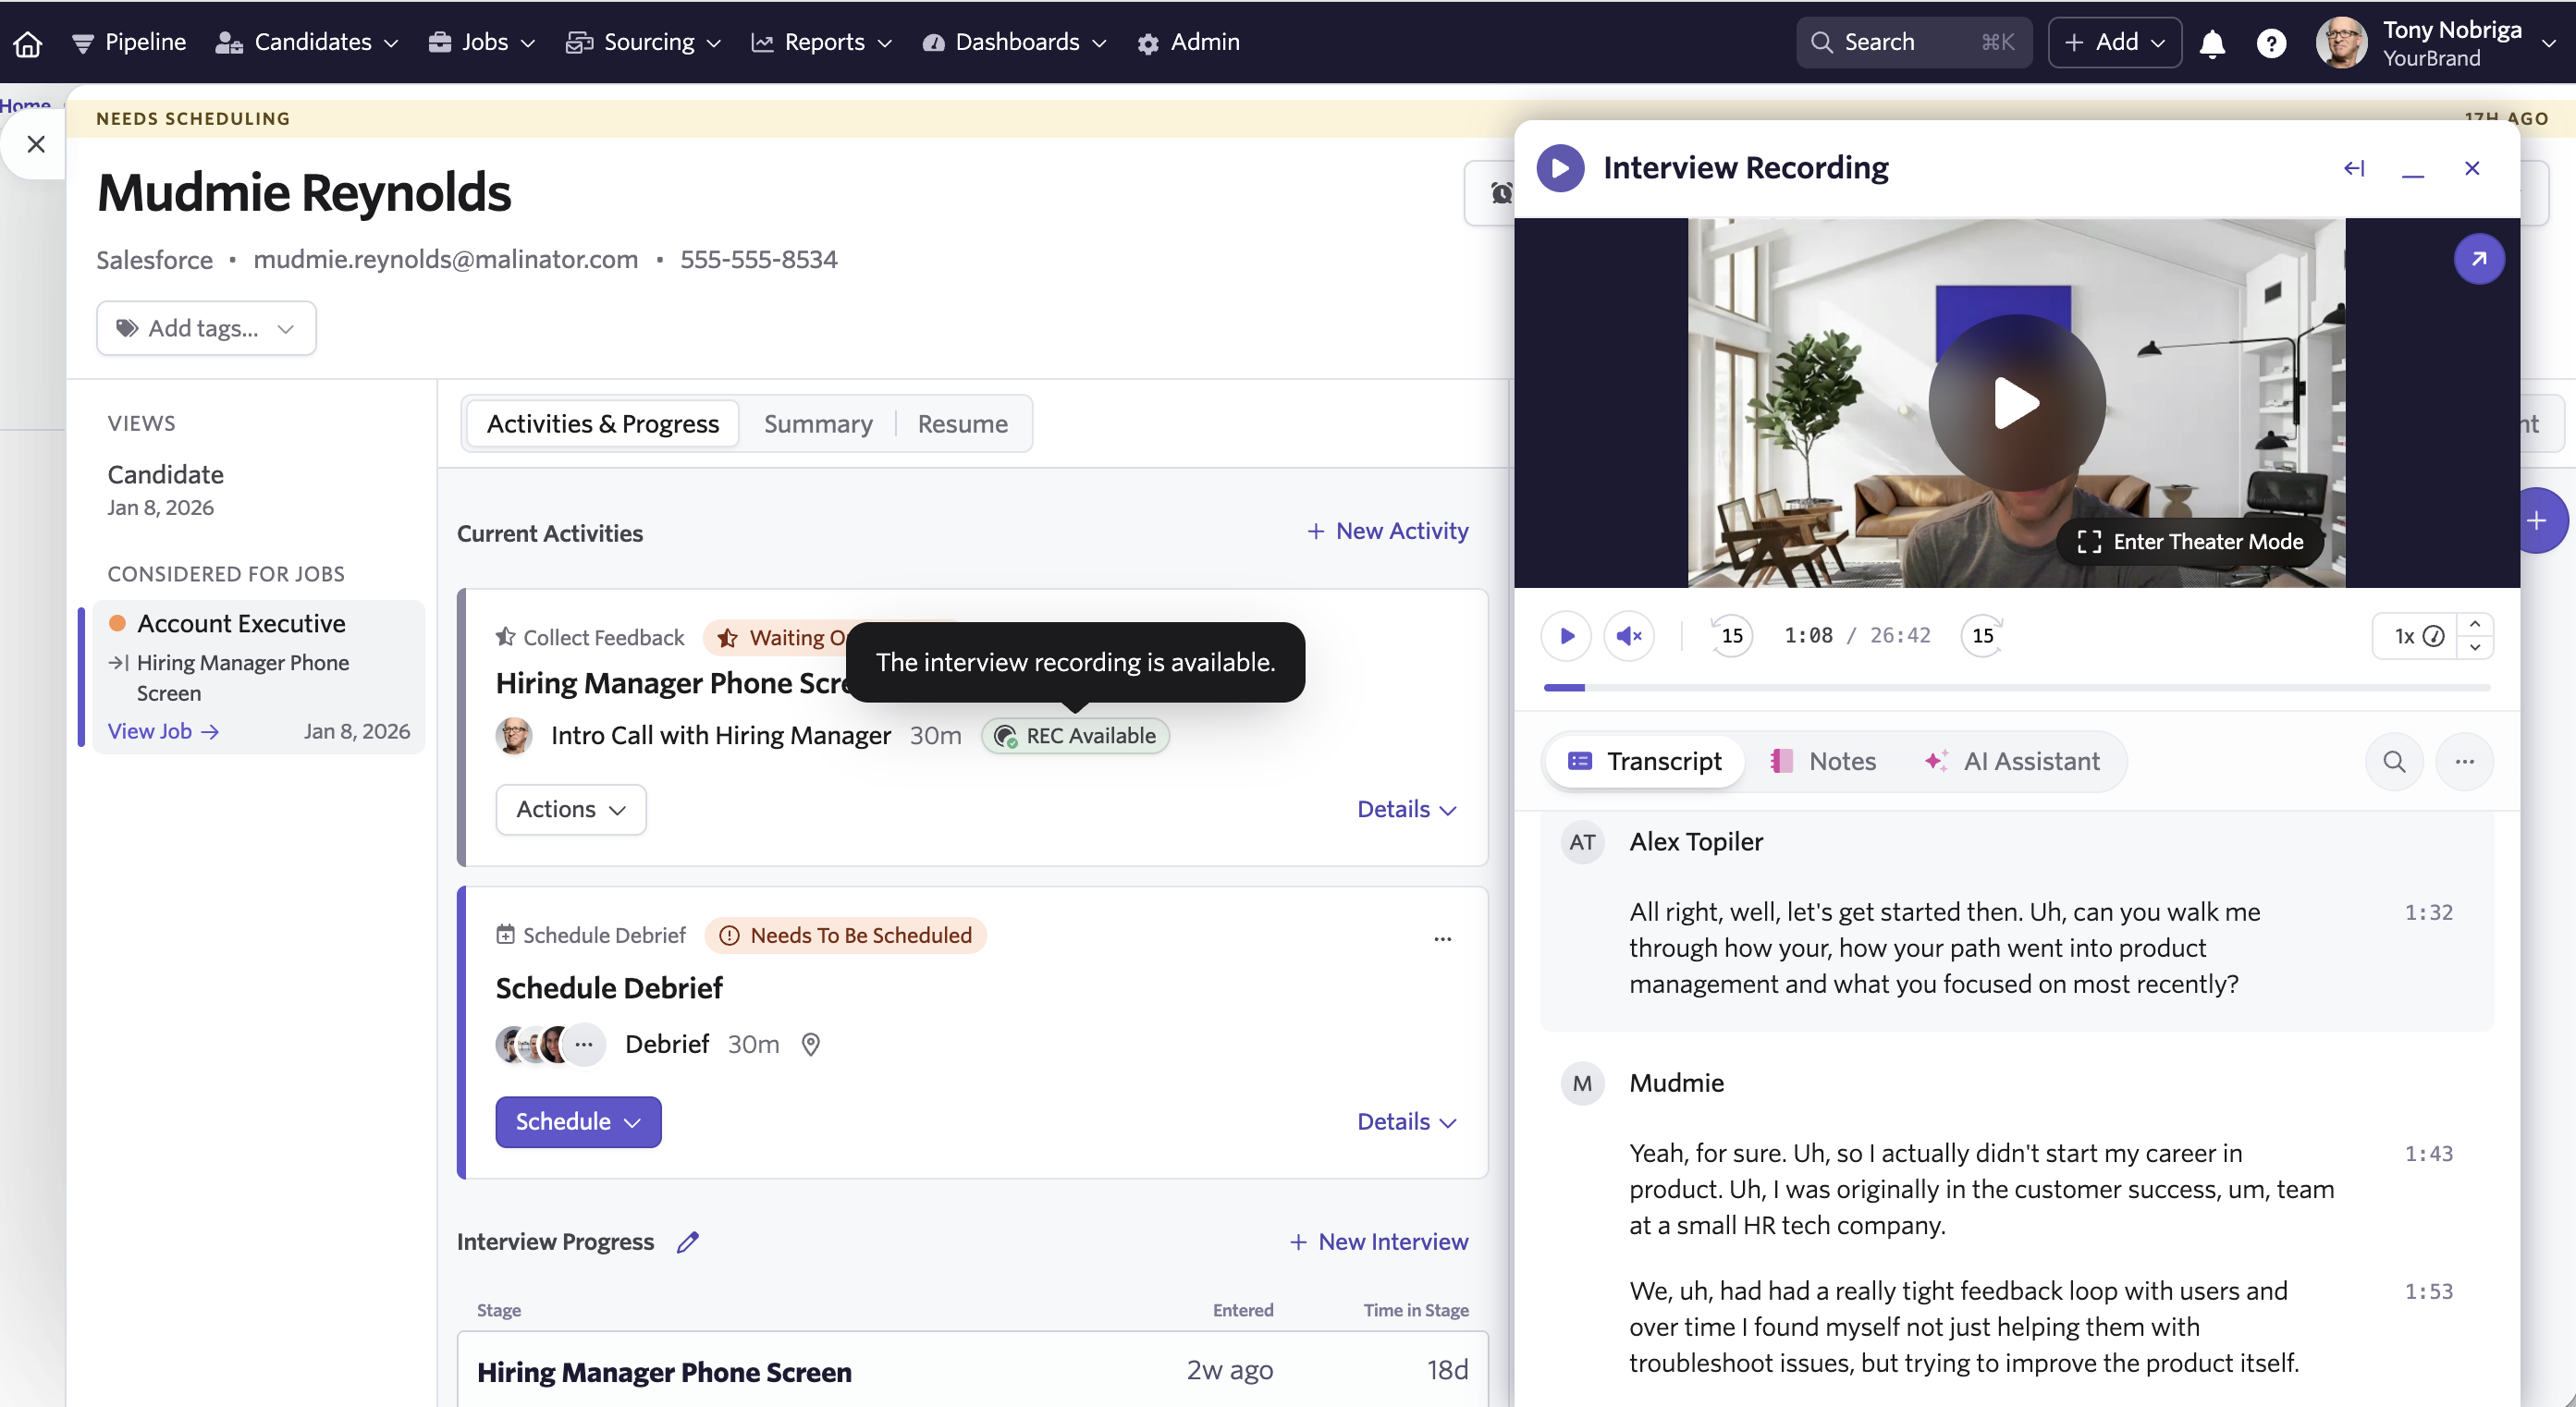This screenshot has height=1407, width=2576.
Task: Click the Add tags field
Action: tap(206, 328)
